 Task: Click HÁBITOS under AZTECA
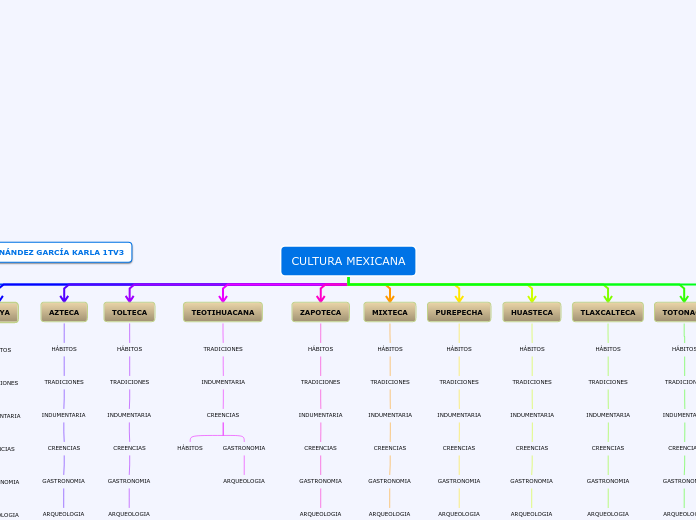[64, 349]
